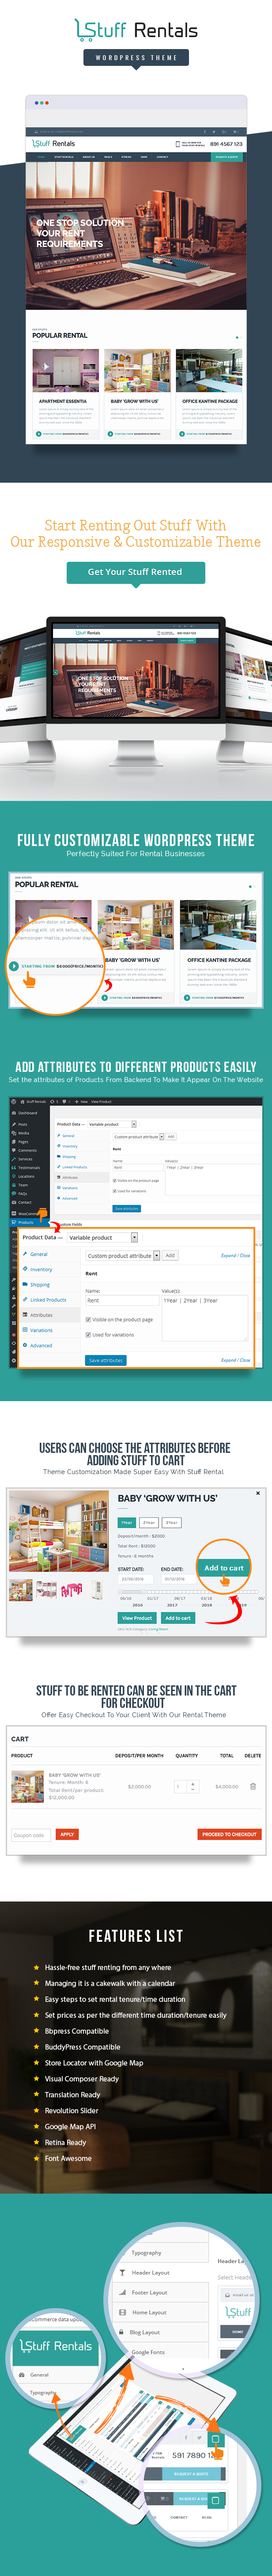Open Dashboard in WordPress admin sidebar

(28, 1113)
